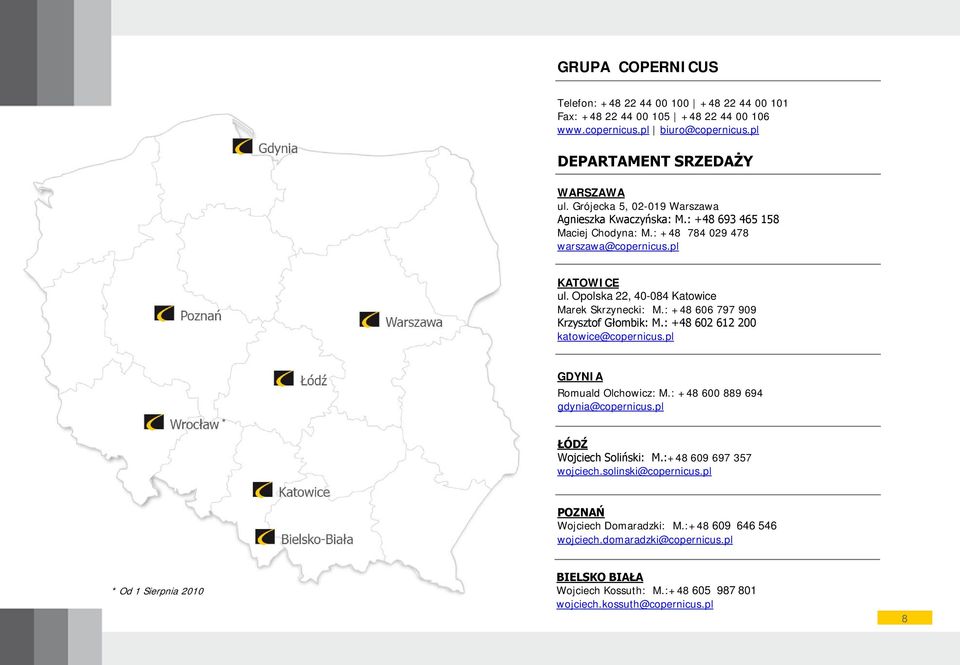Click the Fax number line
This screenshot has width=960, height=665.
point(663,116)
